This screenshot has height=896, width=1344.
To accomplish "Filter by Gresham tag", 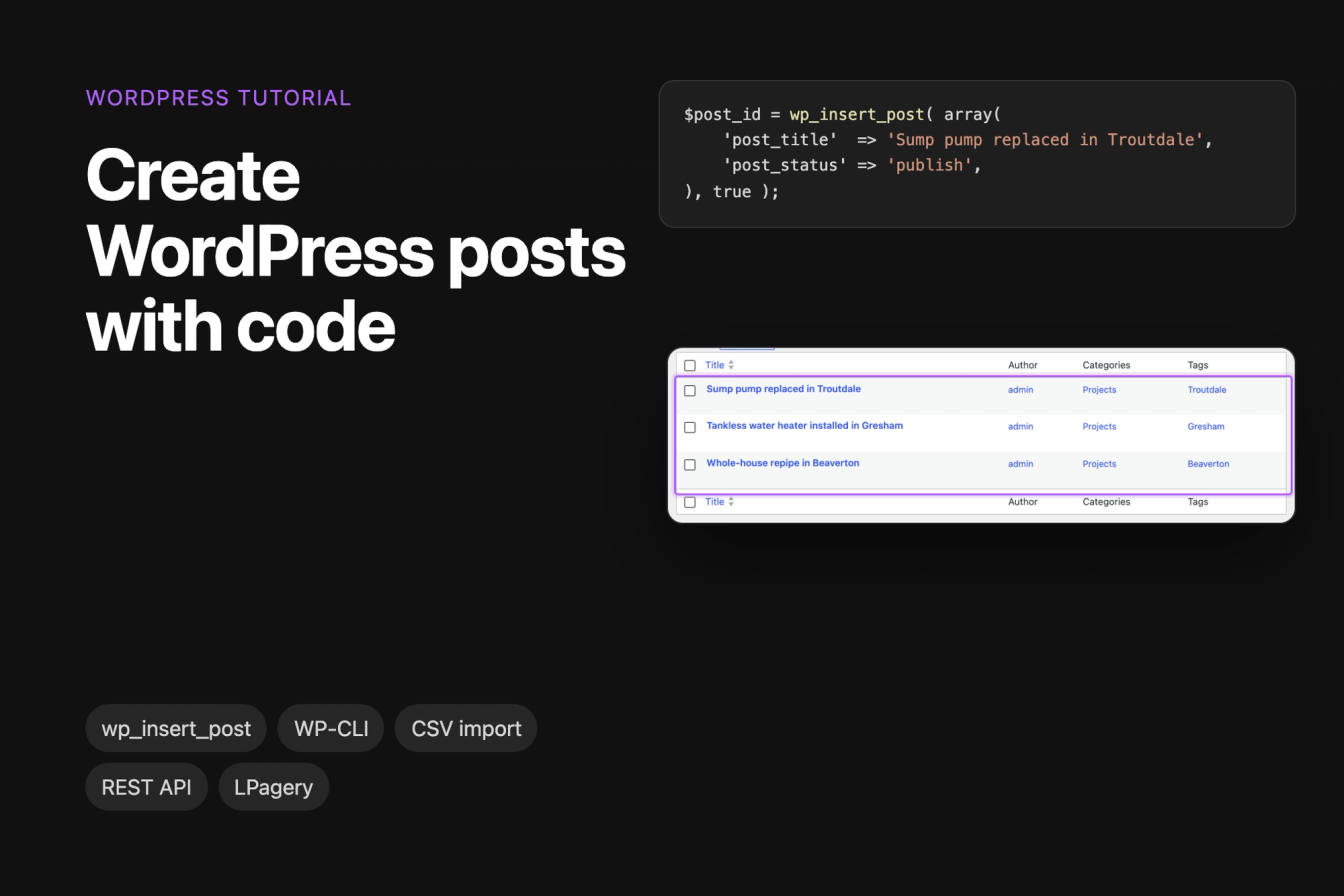I will [1206, 427].
